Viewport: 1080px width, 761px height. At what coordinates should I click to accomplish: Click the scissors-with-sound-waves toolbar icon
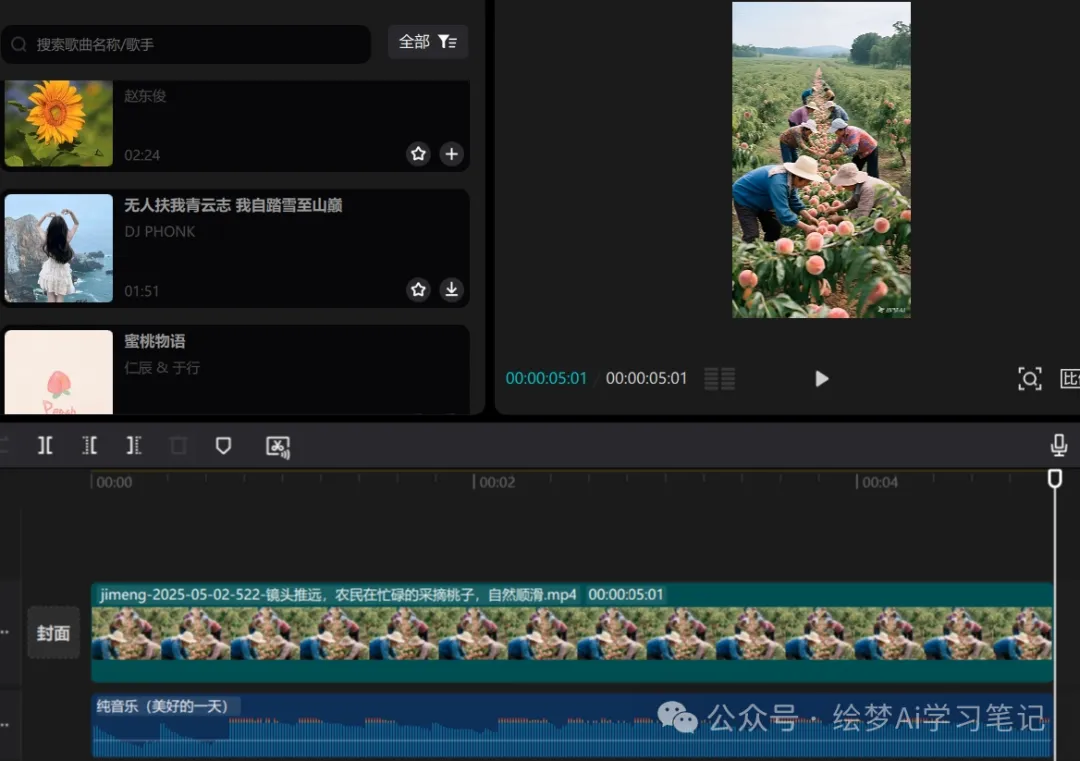pyautogui.click(x=278, y=446)
